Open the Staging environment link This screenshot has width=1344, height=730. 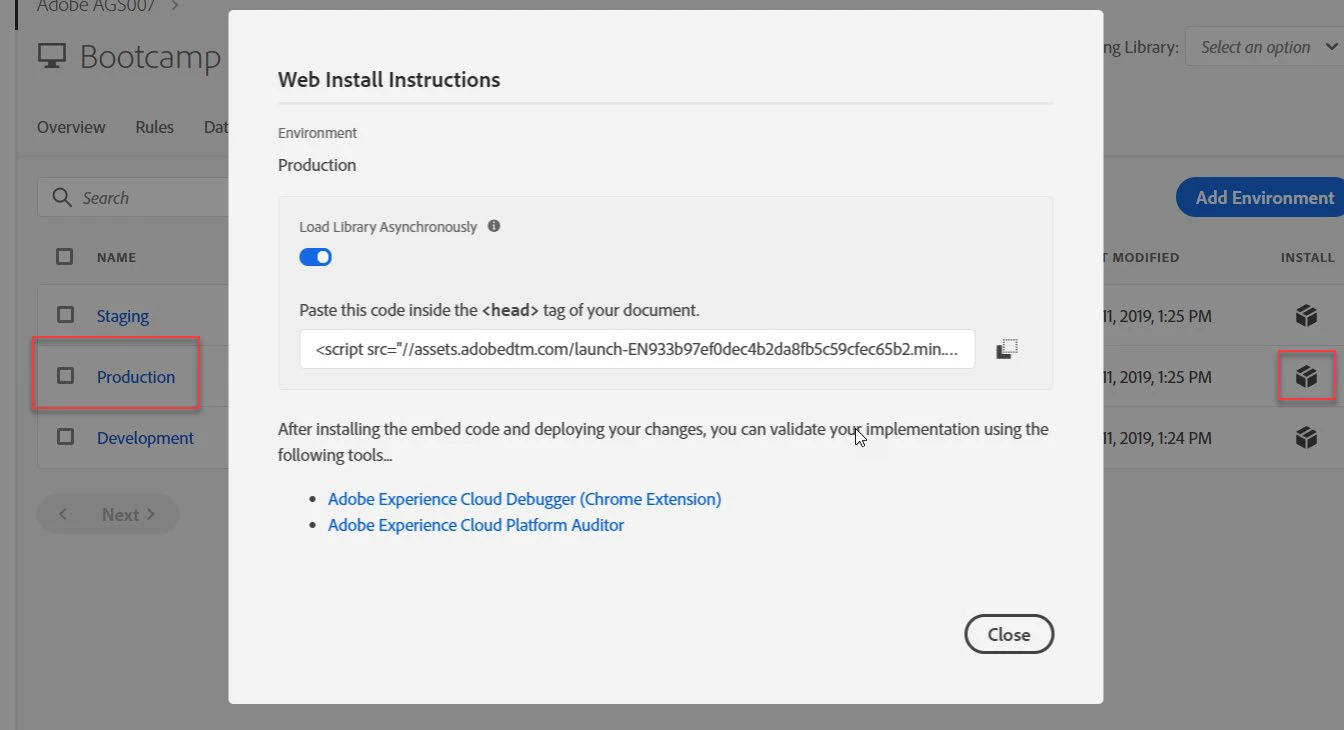pyautogui.click(x=123, y=316)
